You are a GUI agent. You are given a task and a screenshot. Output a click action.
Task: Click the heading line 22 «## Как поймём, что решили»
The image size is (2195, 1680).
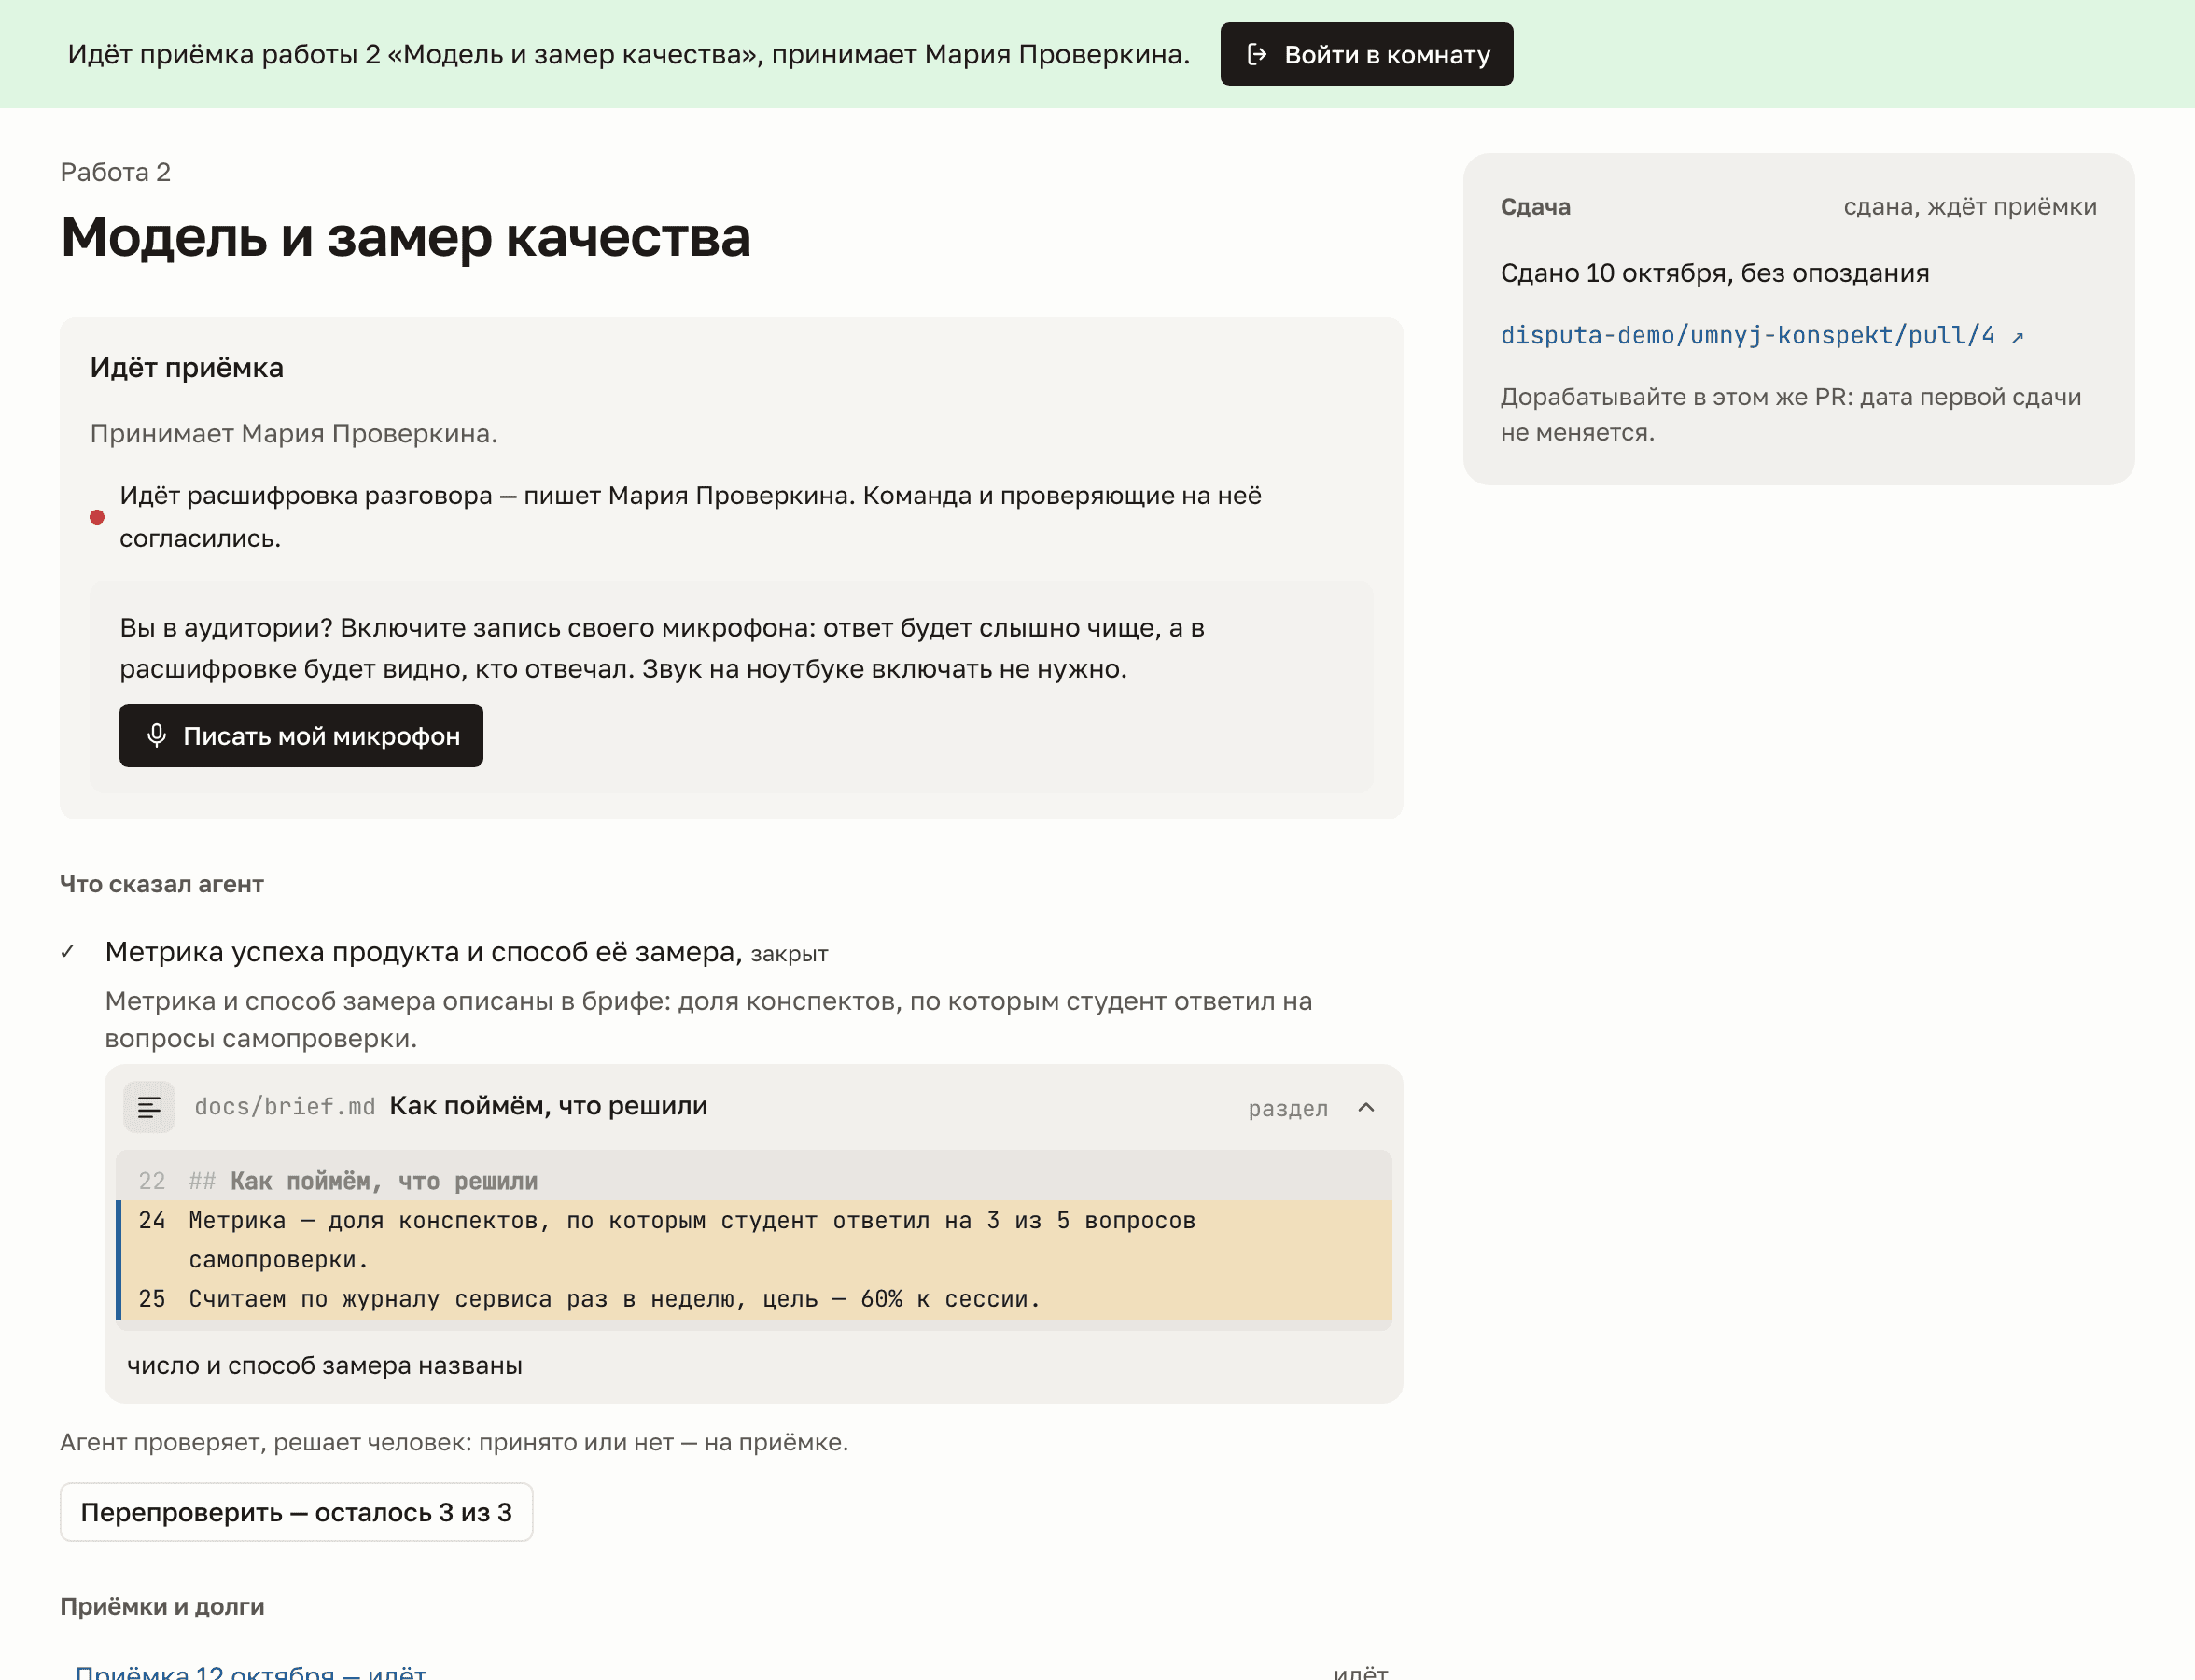(x=756, y=1181)
